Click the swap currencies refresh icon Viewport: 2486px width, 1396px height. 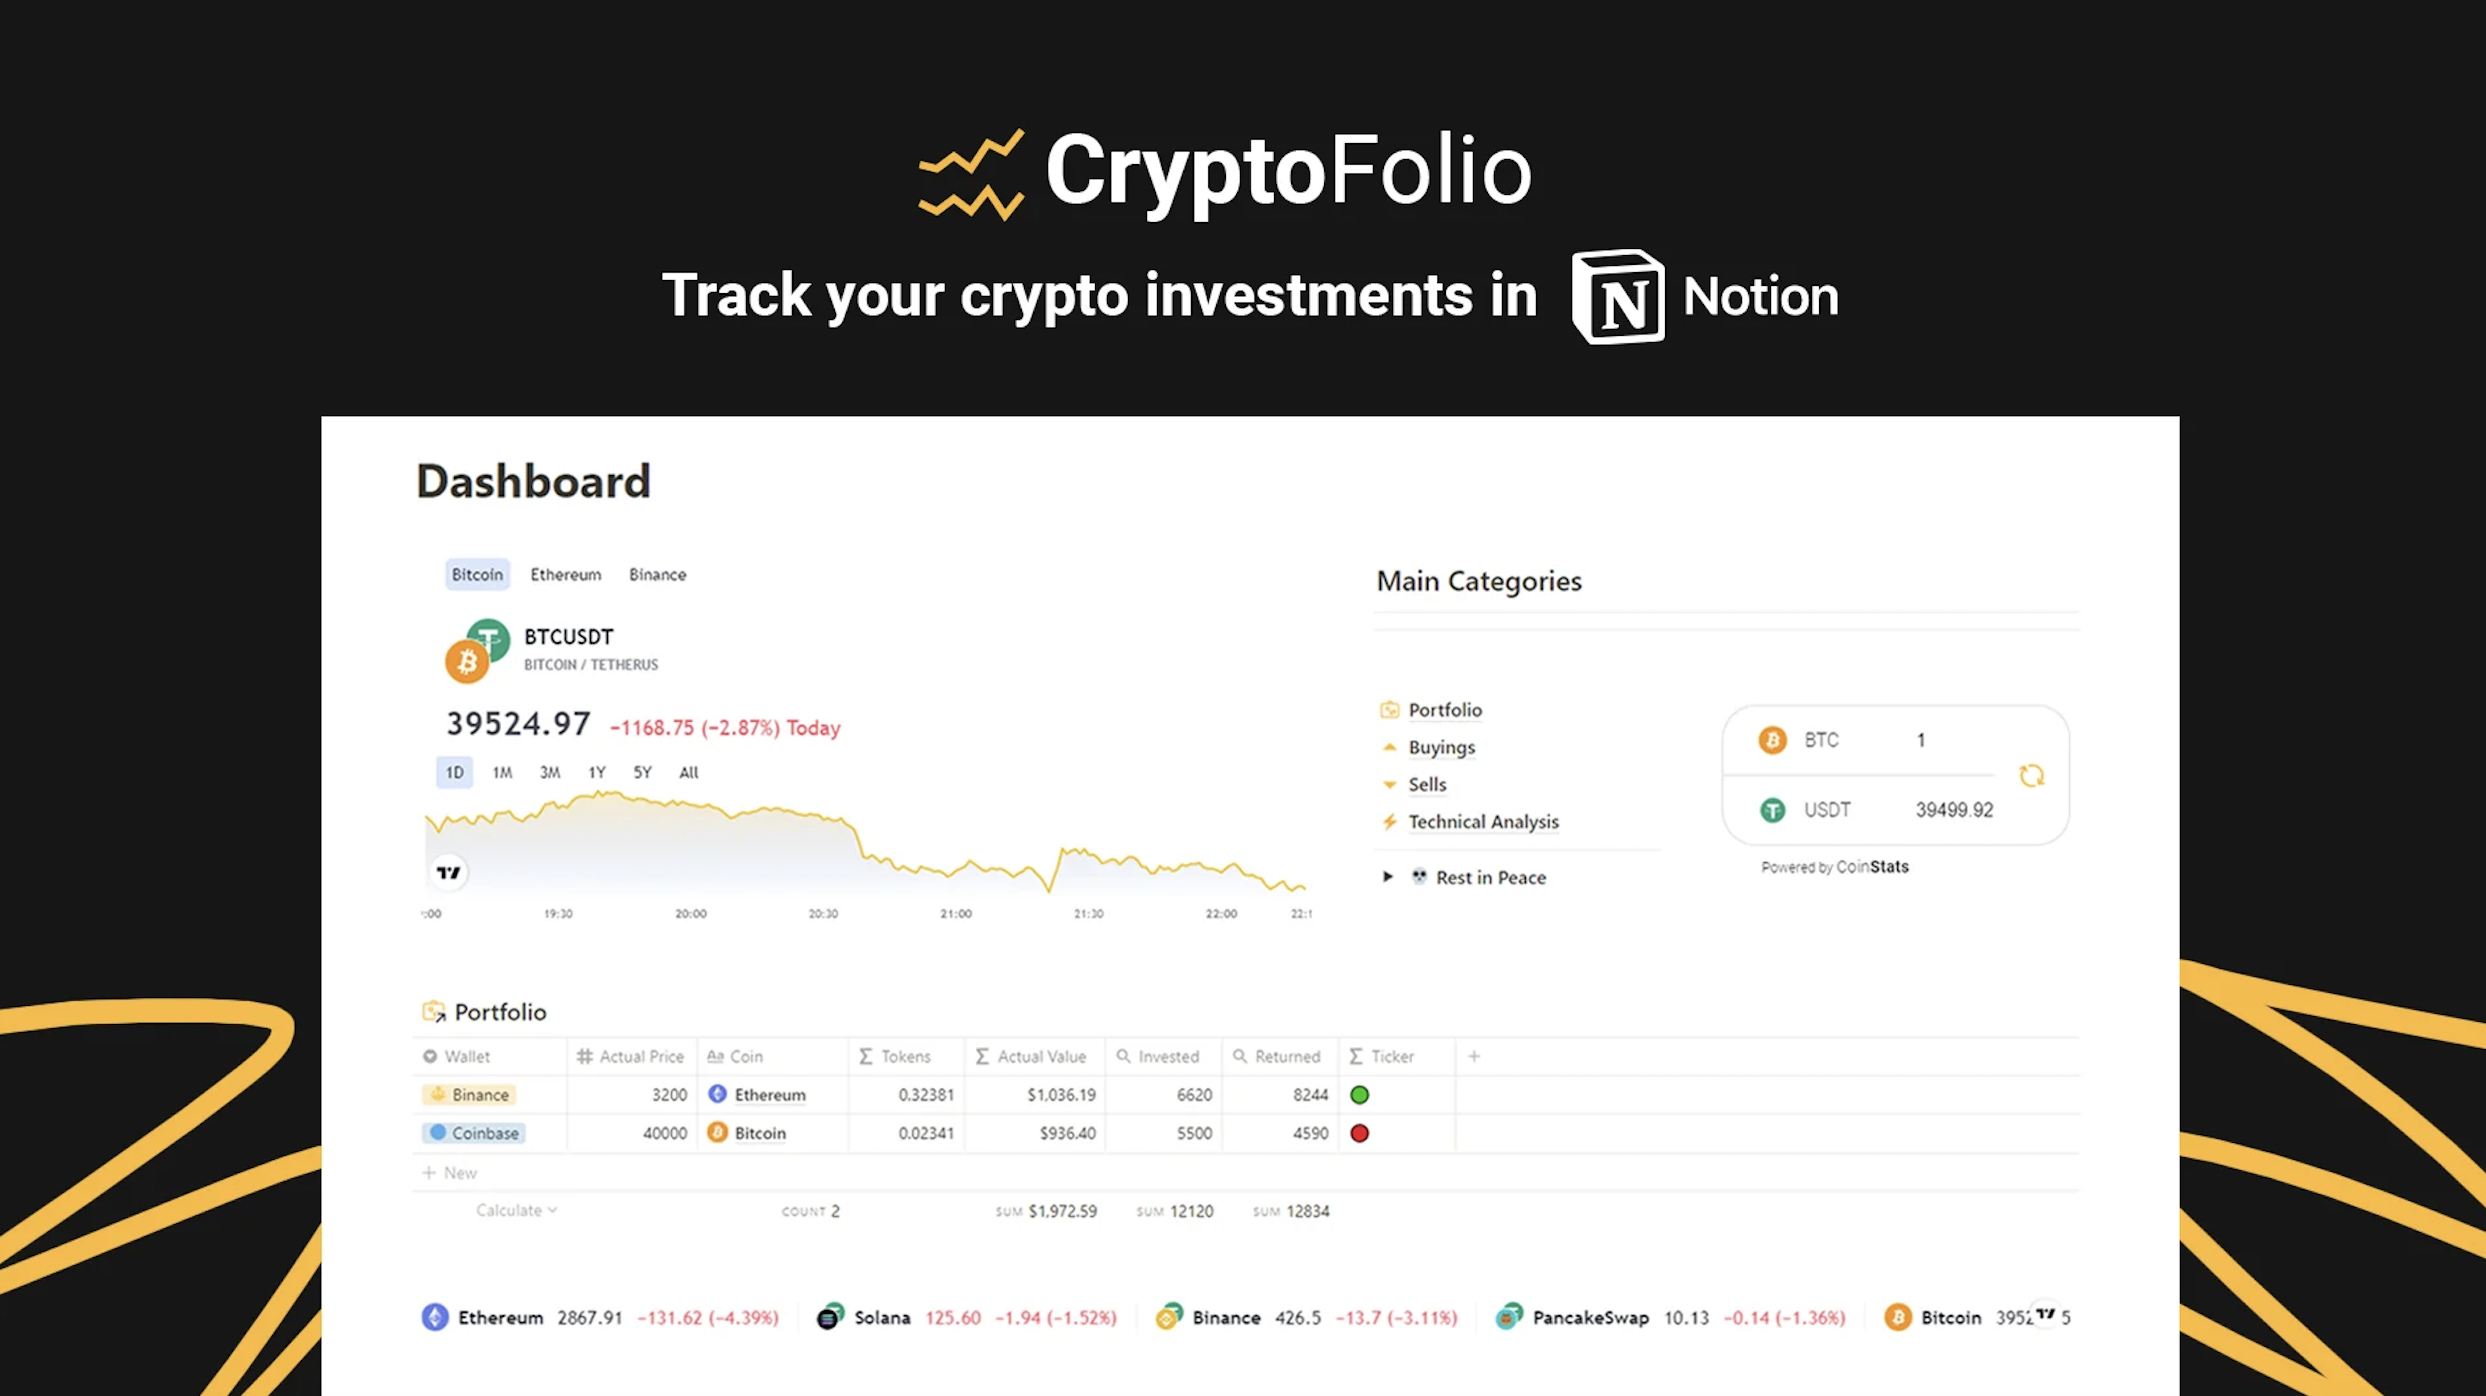tap(2031, 775)
